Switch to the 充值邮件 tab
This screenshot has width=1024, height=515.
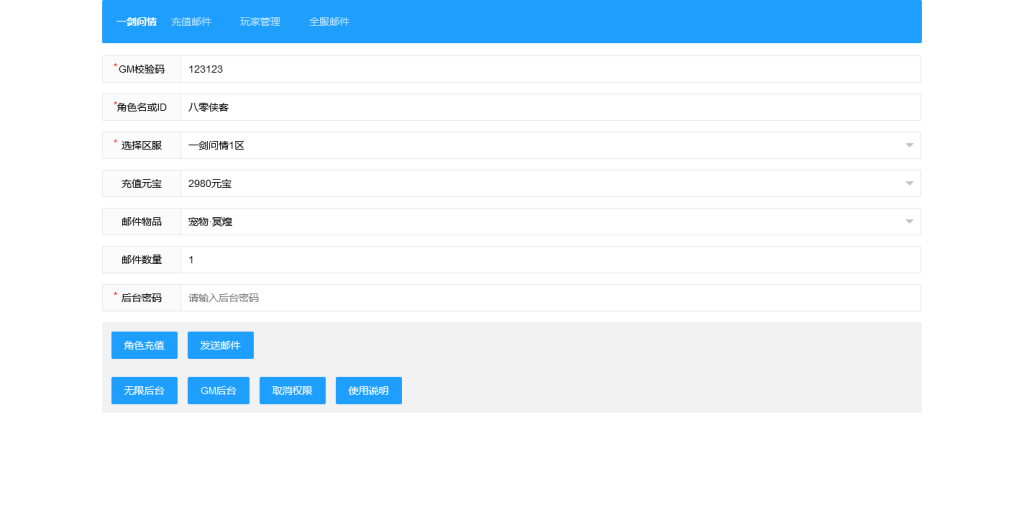click(x=191, y=22)
